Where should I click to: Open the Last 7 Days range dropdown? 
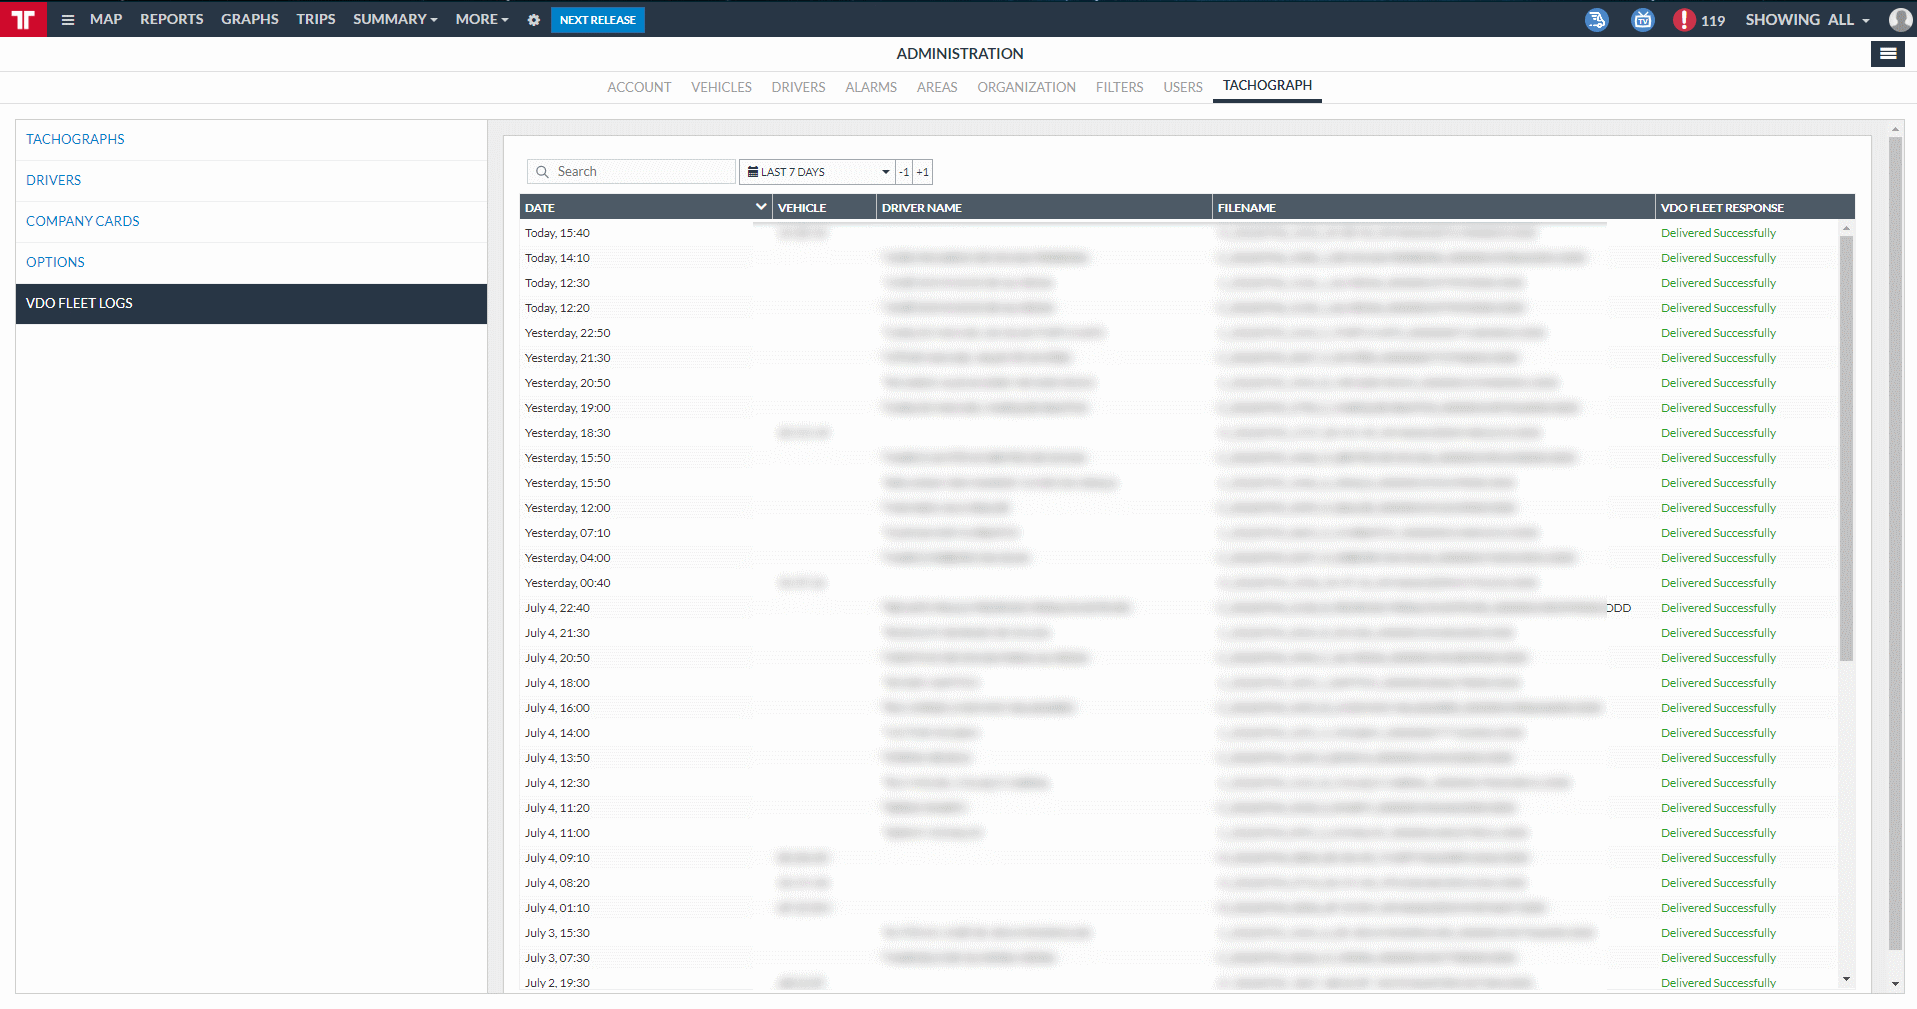click(817, 172)
